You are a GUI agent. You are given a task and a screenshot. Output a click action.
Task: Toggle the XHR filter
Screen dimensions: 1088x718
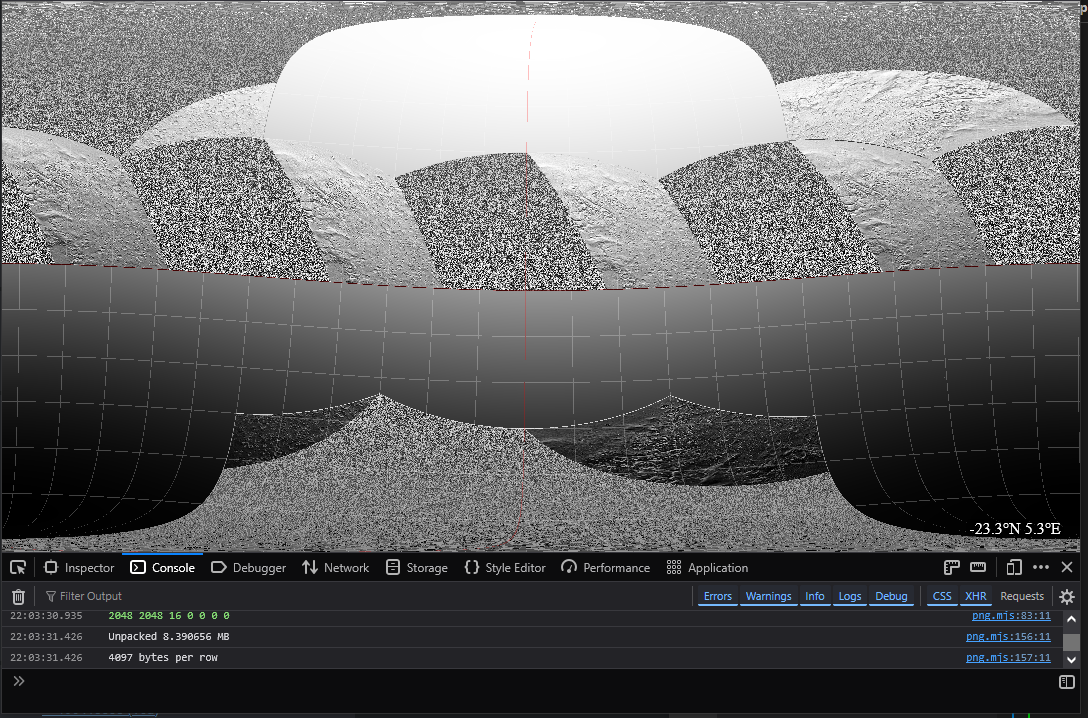coord(976,596)
